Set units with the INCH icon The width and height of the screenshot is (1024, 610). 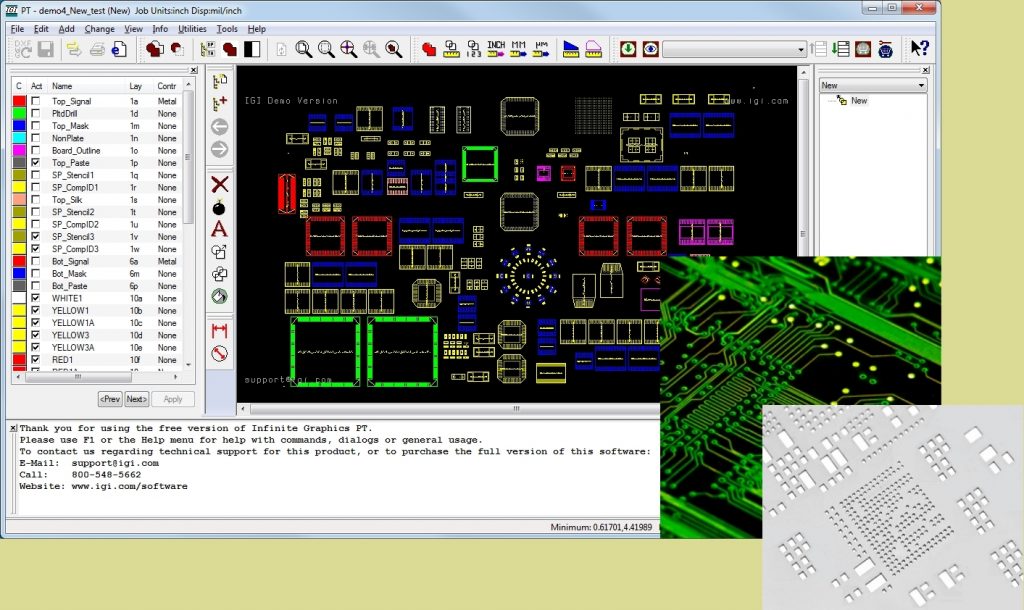click(496, 48)
